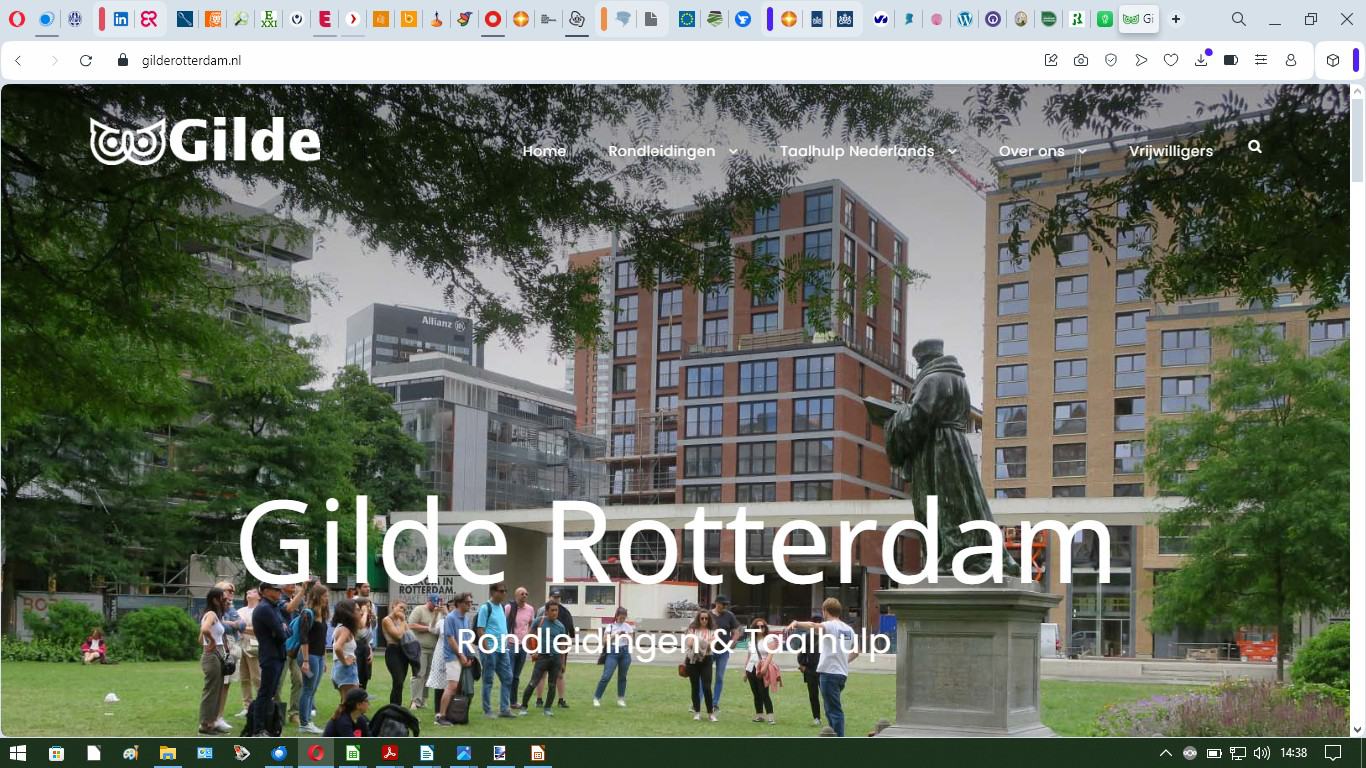Open the browser profile icon

click(x=1291, y=60)
